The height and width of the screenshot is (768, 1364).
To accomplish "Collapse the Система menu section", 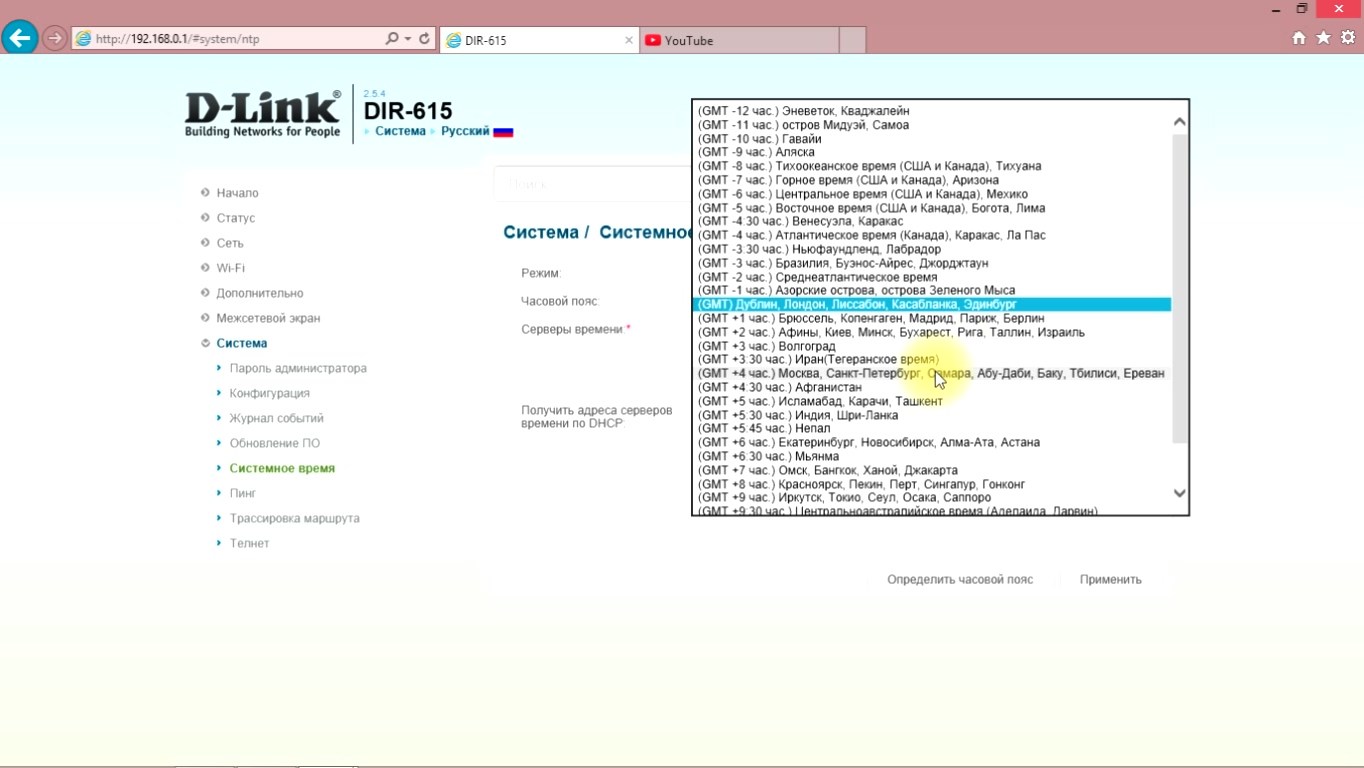I will [241, 343].
